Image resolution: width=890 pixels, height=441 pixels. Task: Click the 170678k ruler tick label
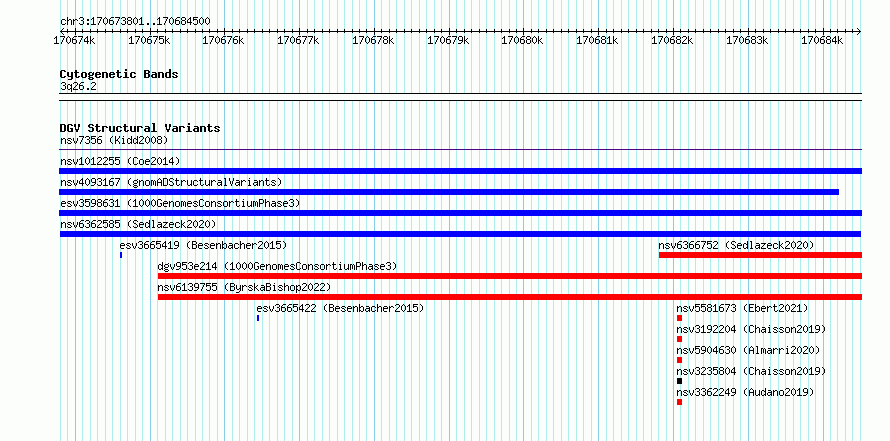(x=373, y=40)
